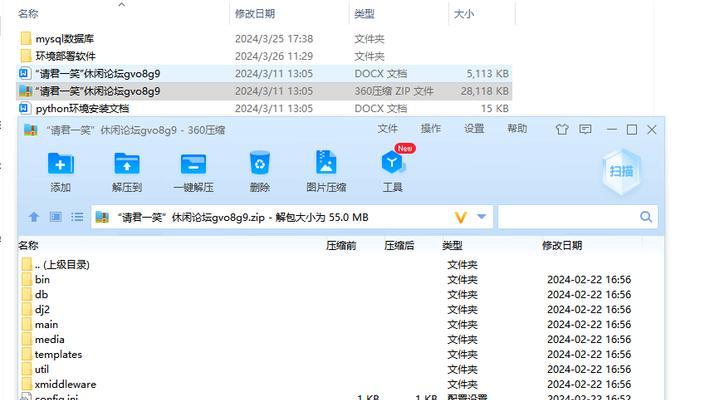Expand the address bar path dropdown arrow
The image size is (705, 400).
pyautogui.click(x=482, y=217)
